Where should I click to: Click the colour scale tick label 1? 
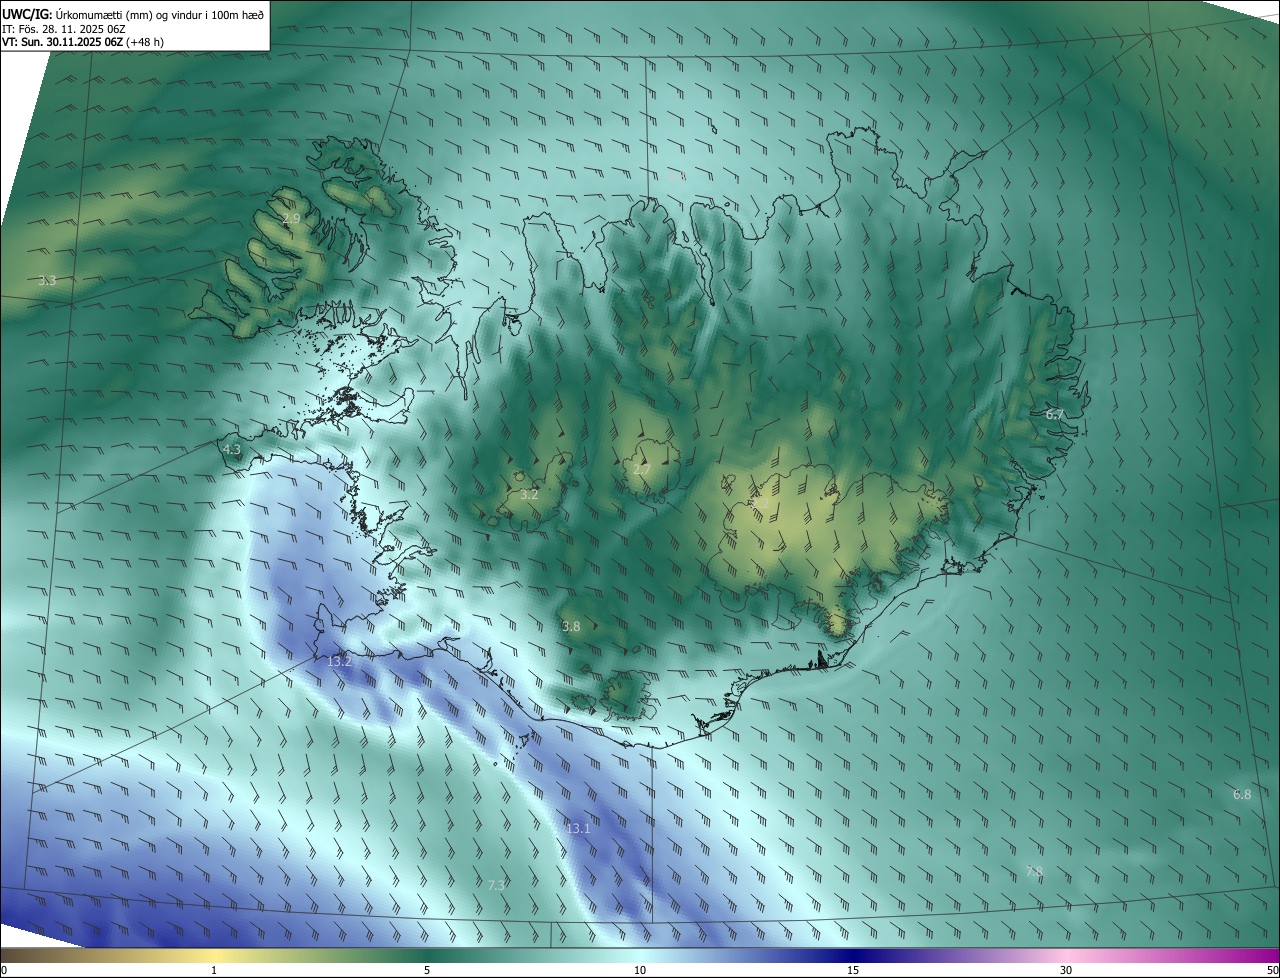pos(214,970)
